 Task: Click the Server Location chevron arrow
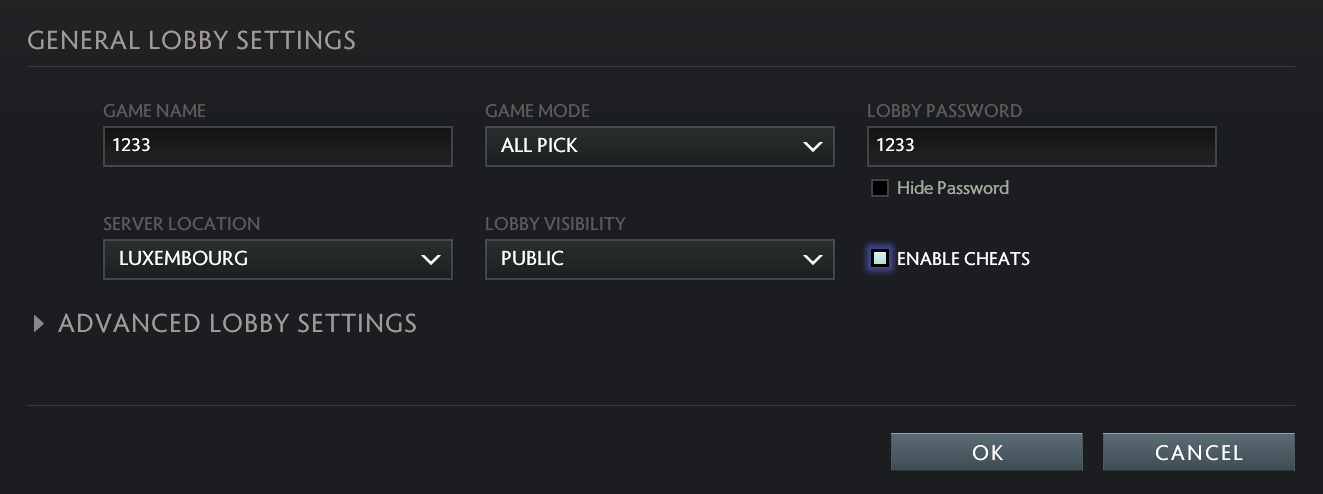pyautogui.click(x=430, y=260)
